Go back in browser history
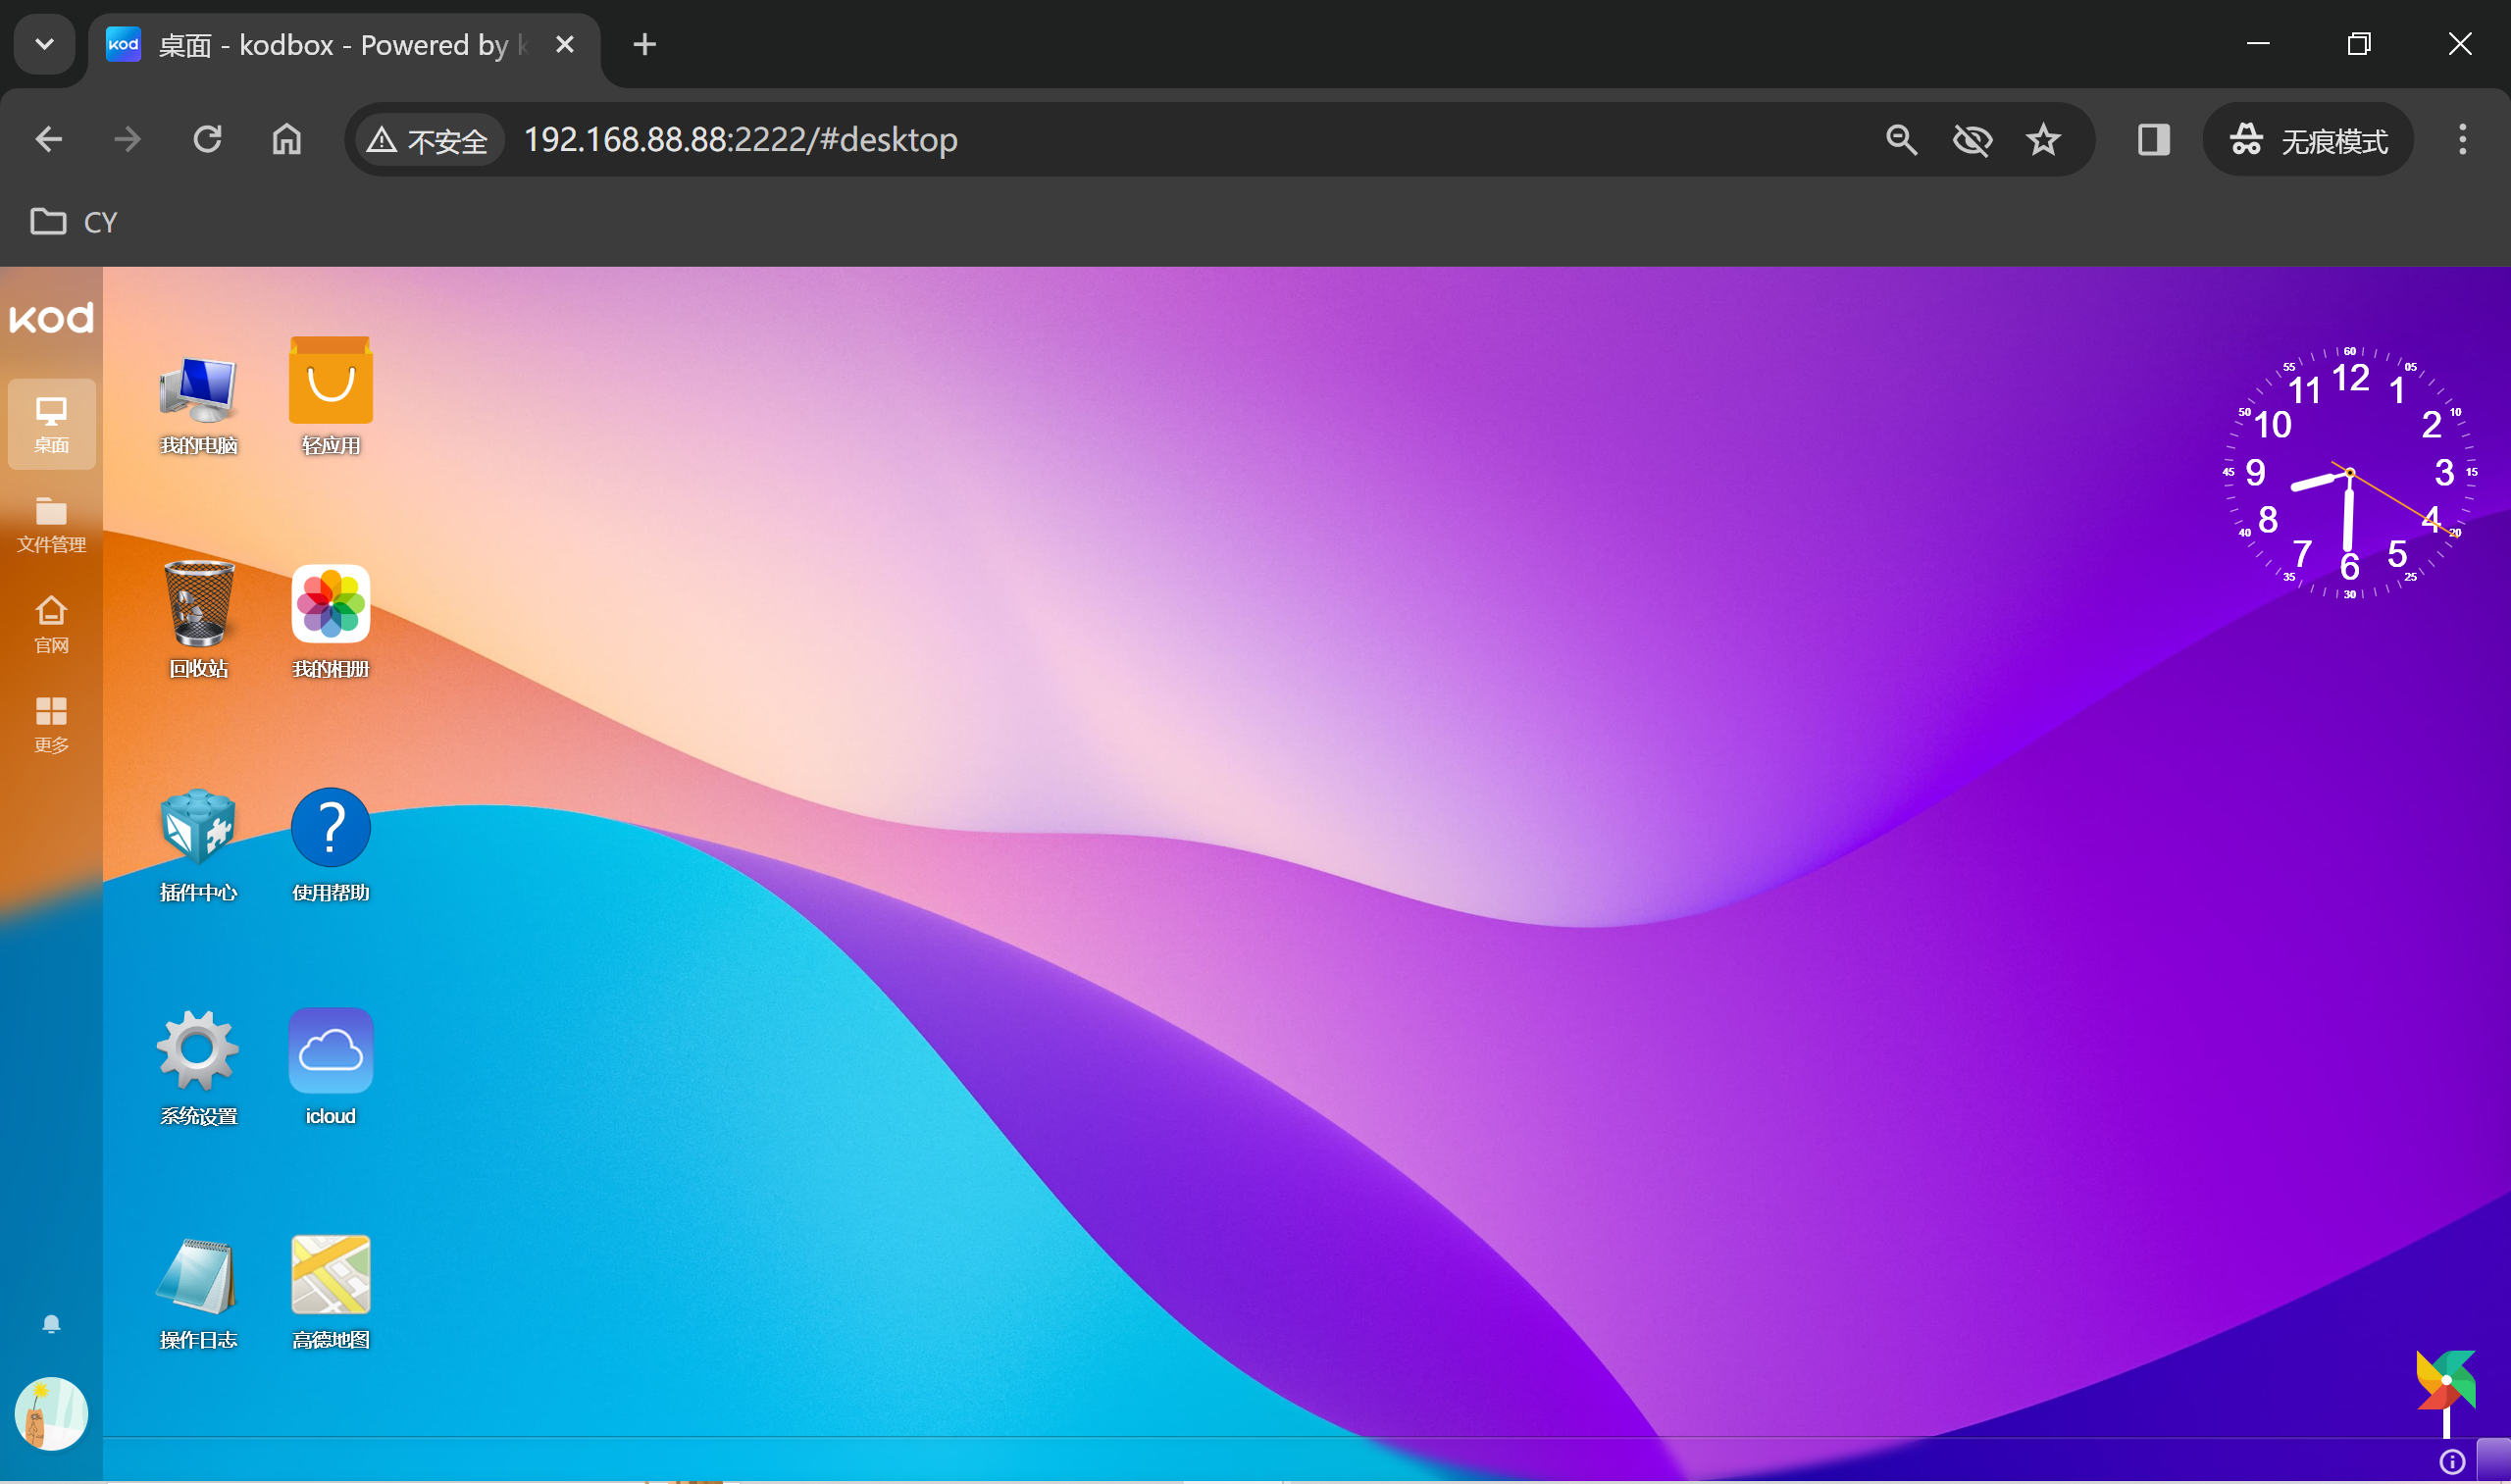 tap(48, 139)
